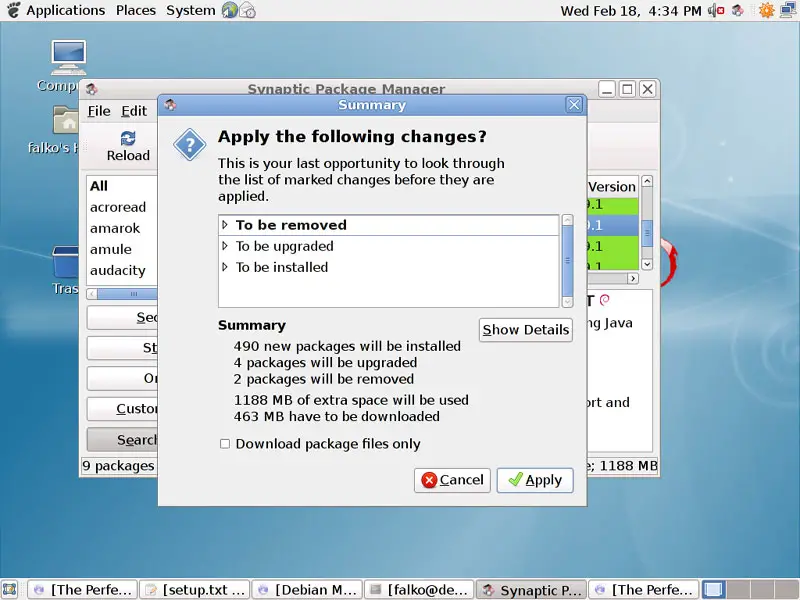Enable Download package files only checkbox
This screenshot has width=800, height=600.
point(224,444)
